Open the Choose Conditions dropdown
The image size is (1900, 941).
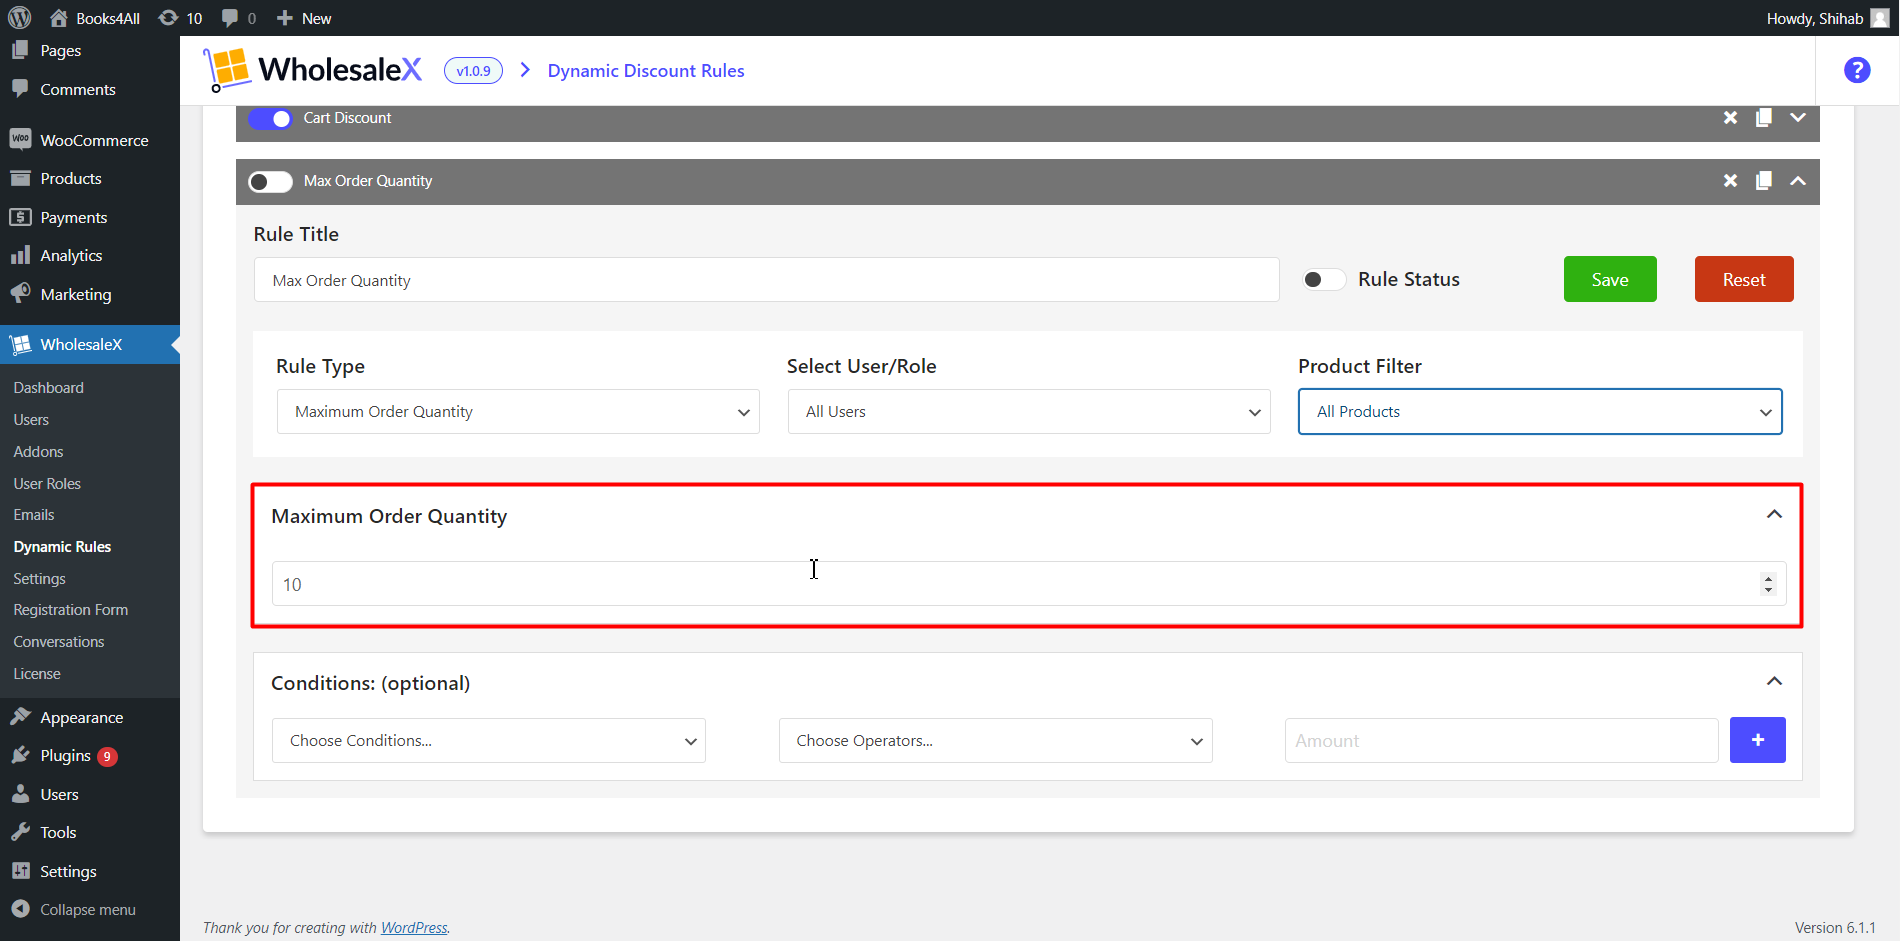tap(489, 741)
